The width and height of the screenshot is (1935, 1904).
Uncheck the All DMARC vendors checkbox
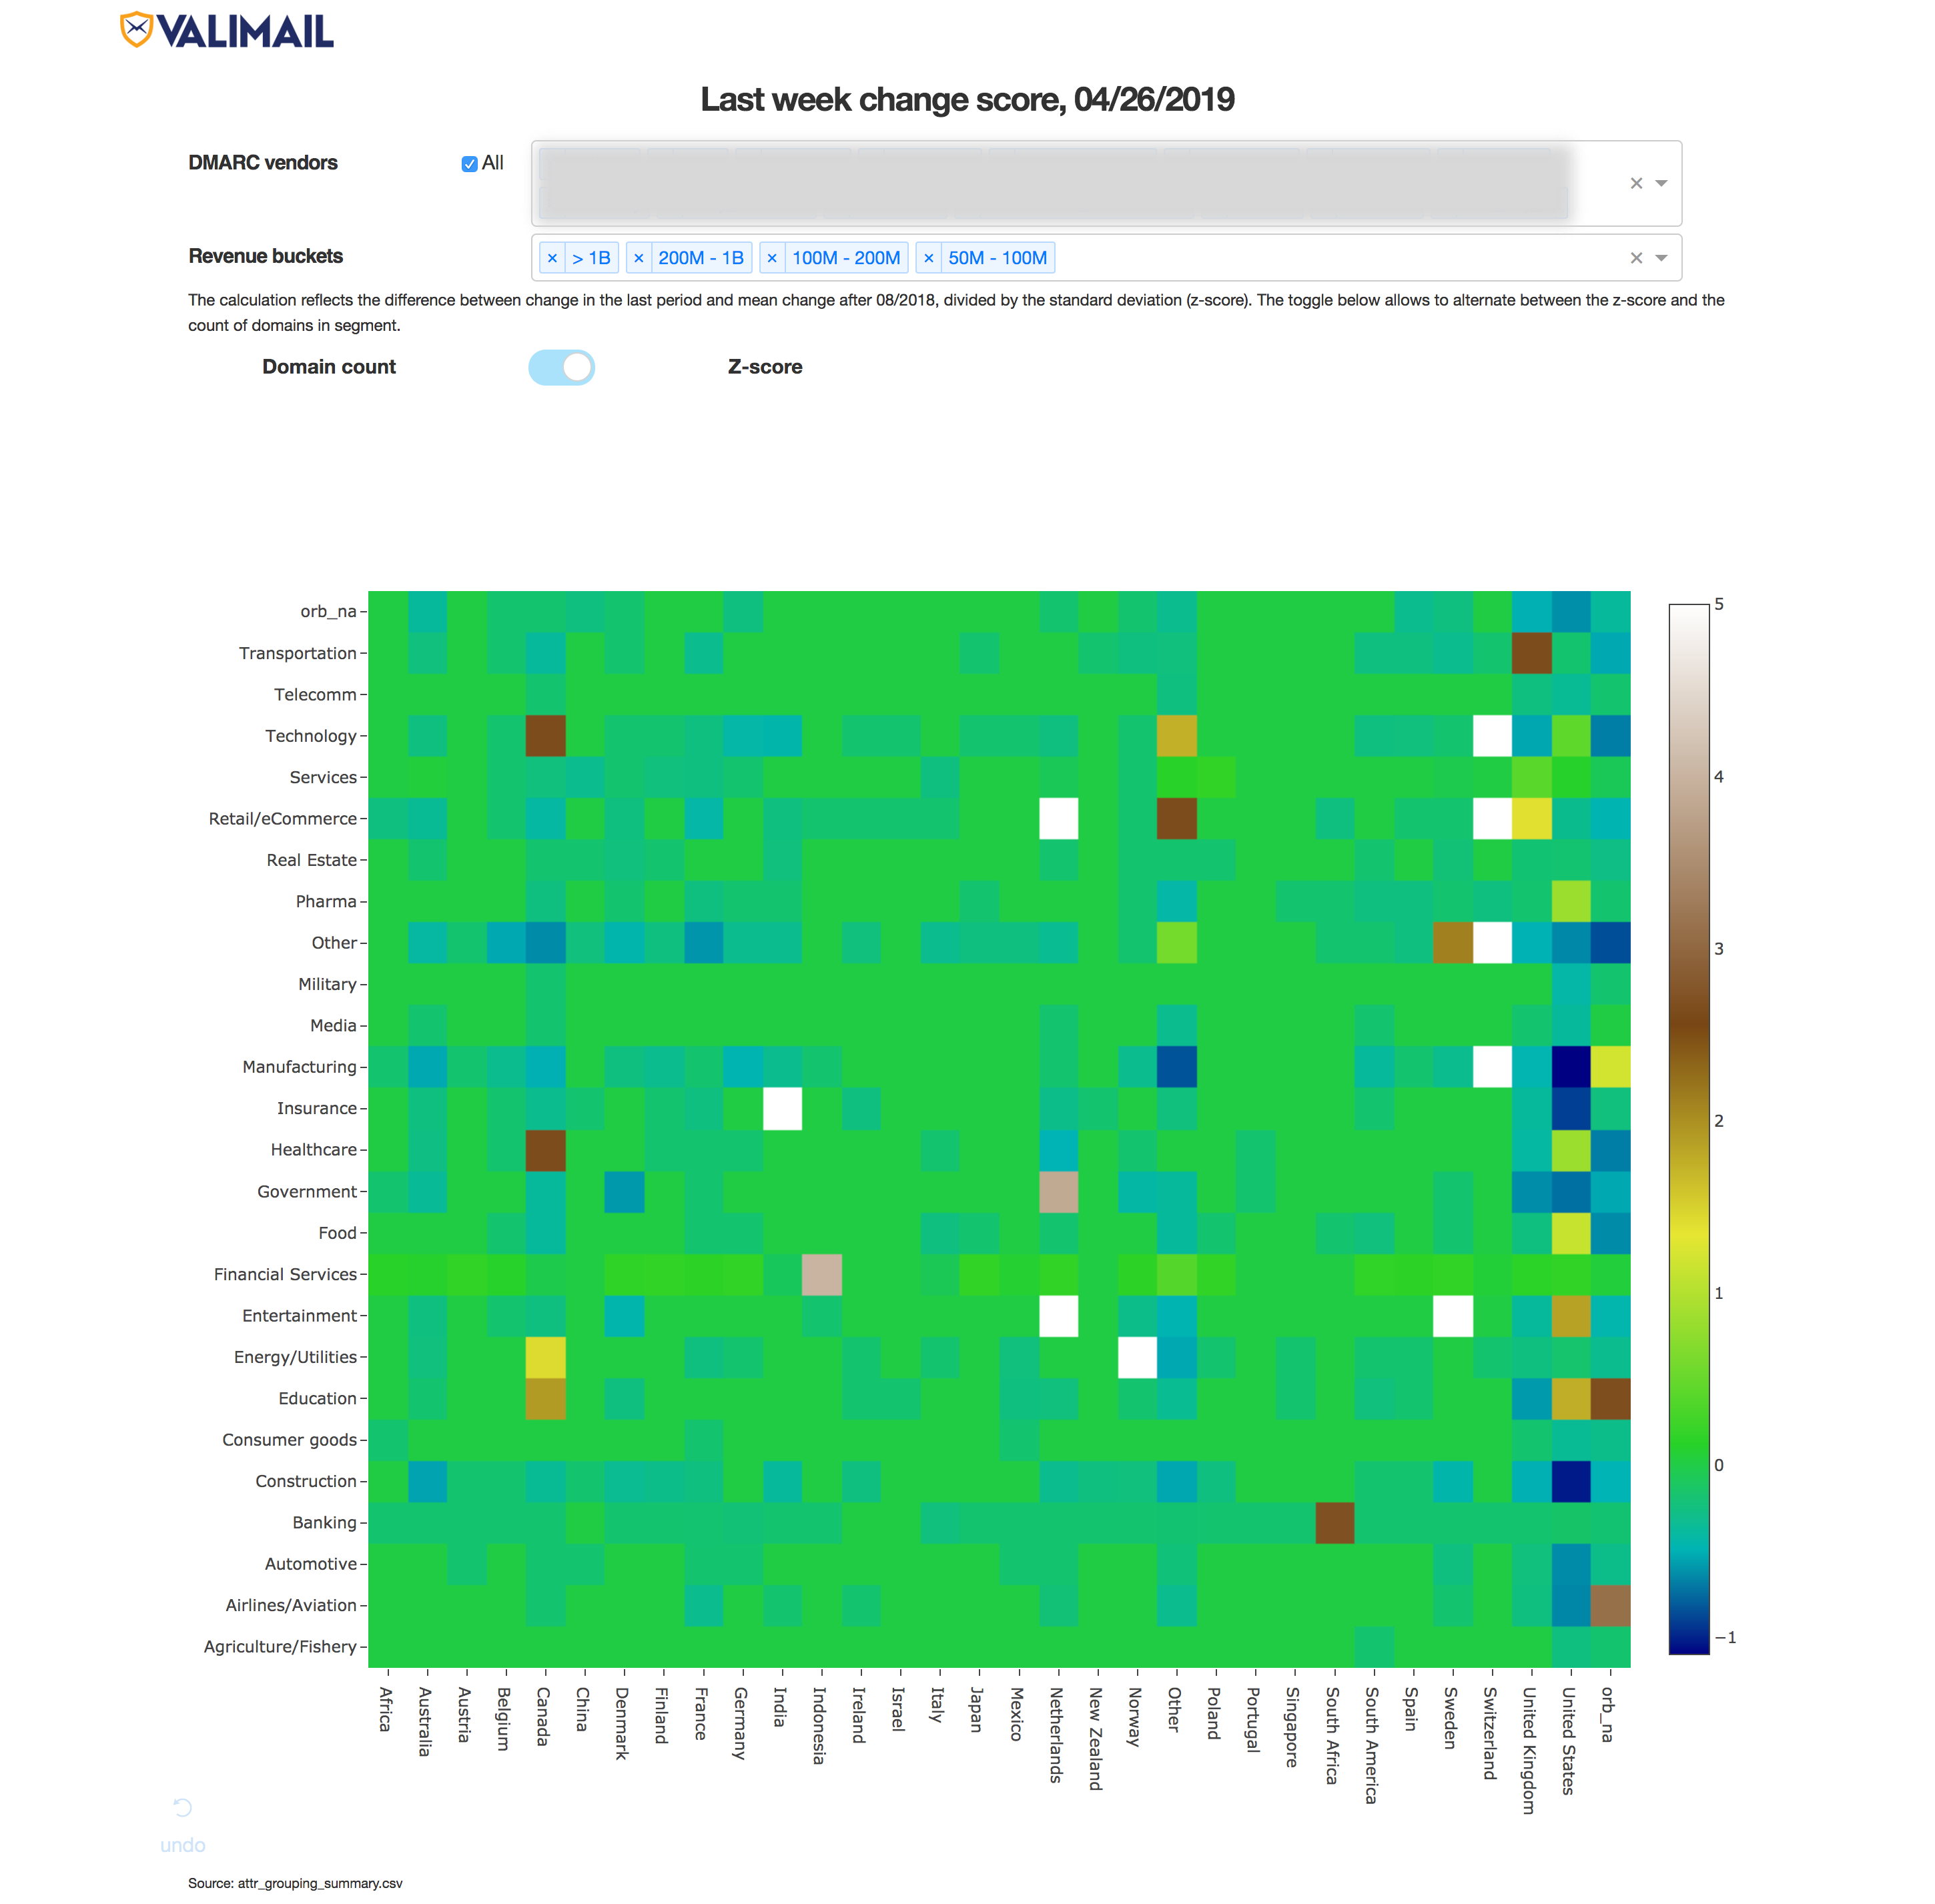point(469,164)
